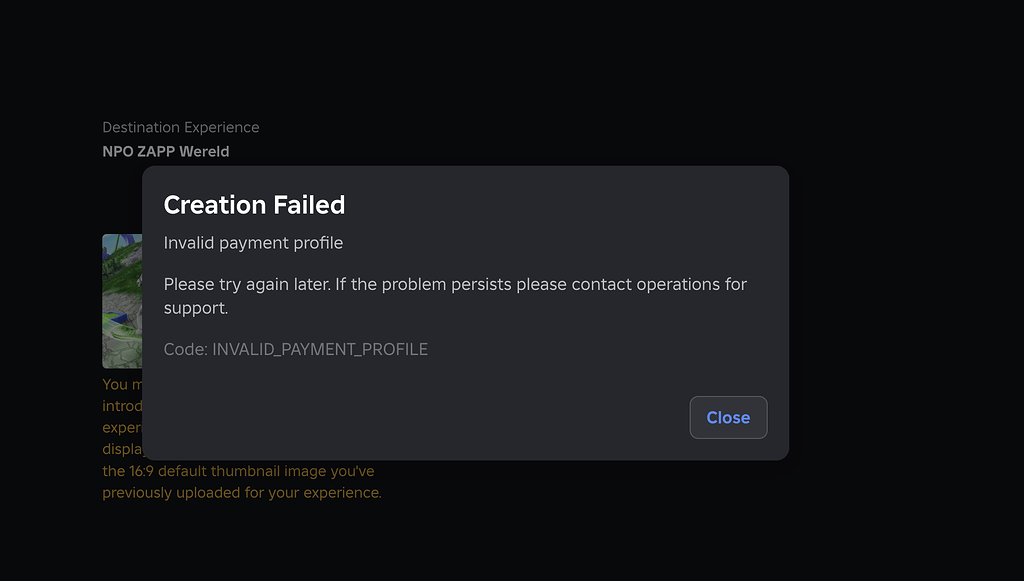Click the 16:9 default thumbnail notice
The height and width of the screenshot is (581, 1024).
(x=240, y=471)
